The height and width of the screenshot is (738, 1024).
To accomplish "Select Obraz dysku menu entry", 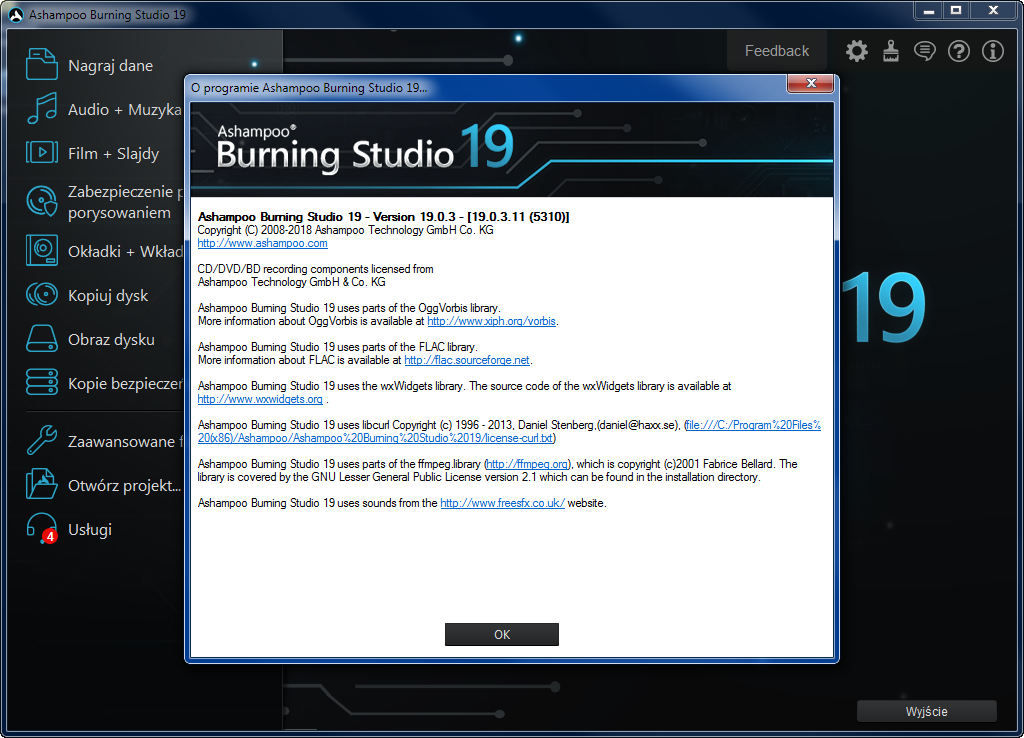I will (x=111, y=340).
